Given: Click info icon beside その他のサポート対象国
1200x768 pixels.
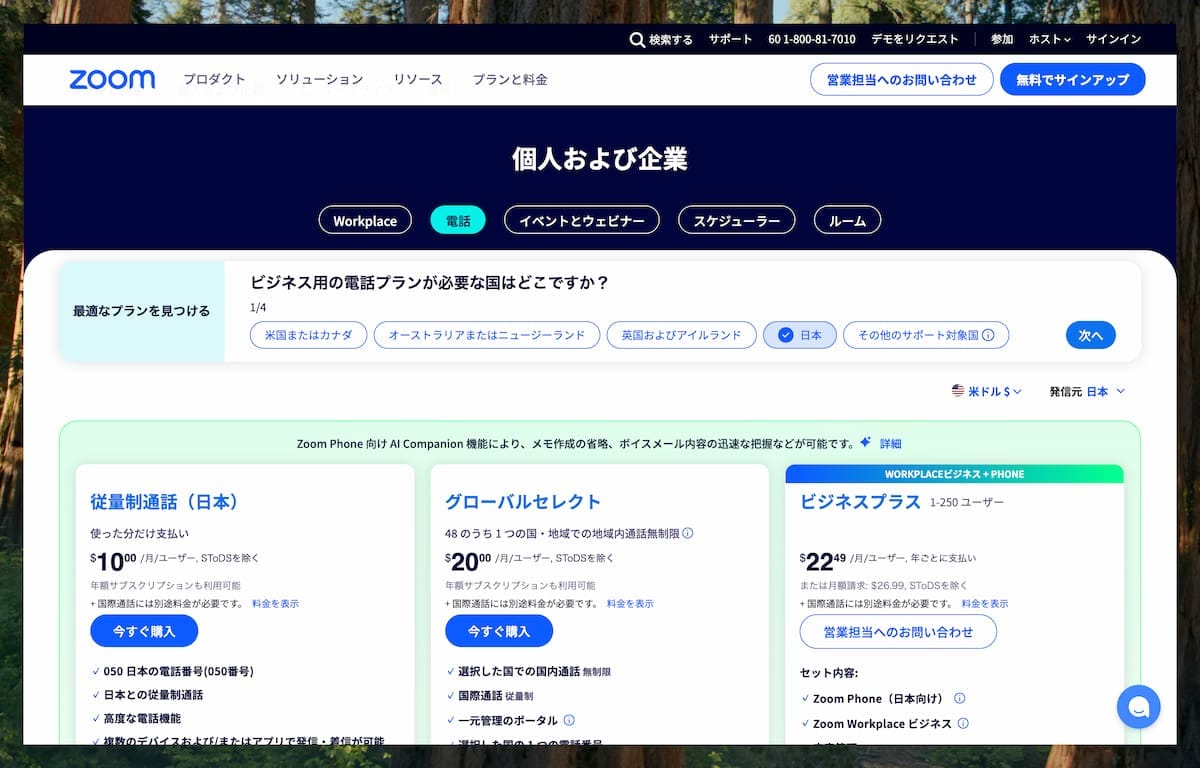Looking at the screenshot, I should click(988, 335).
